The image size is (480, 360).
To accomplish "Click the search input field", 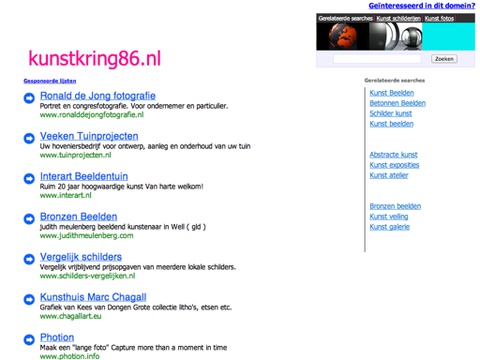I will 377,59.
